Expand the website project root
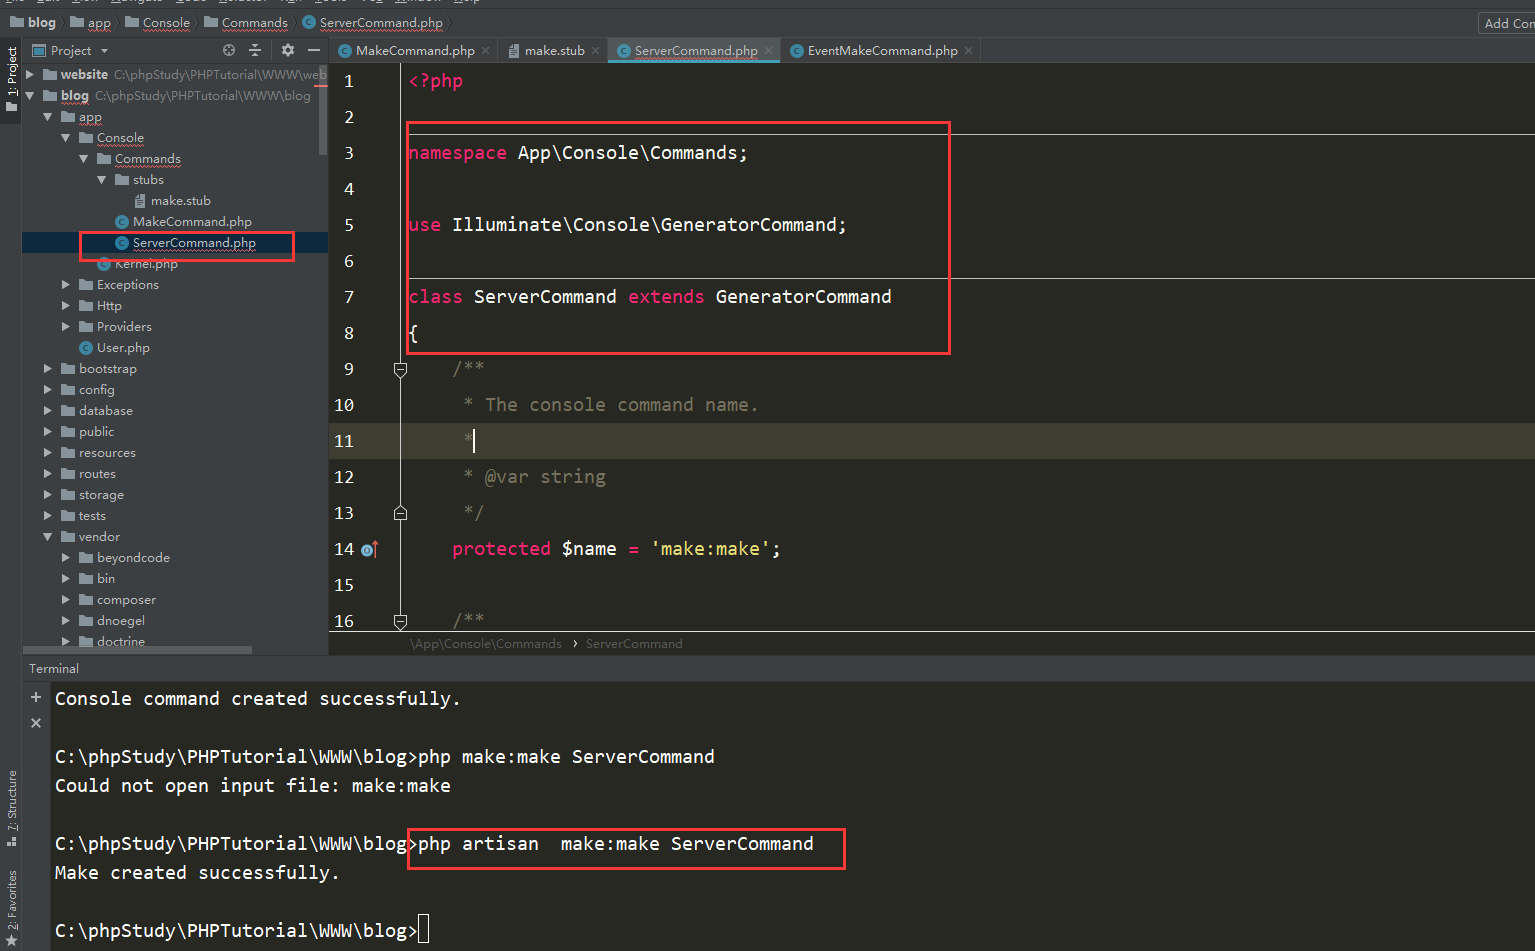The height and width of the screenshot is (951, 1535). point(30,74)
